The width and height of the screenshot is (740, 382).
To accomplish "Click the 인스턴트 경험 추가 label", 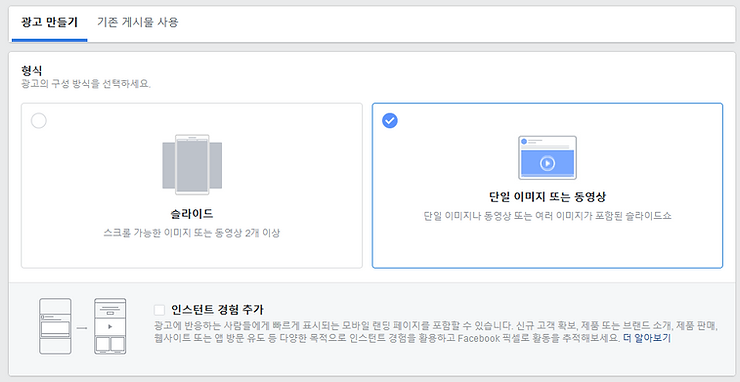I will pos(218,310).
